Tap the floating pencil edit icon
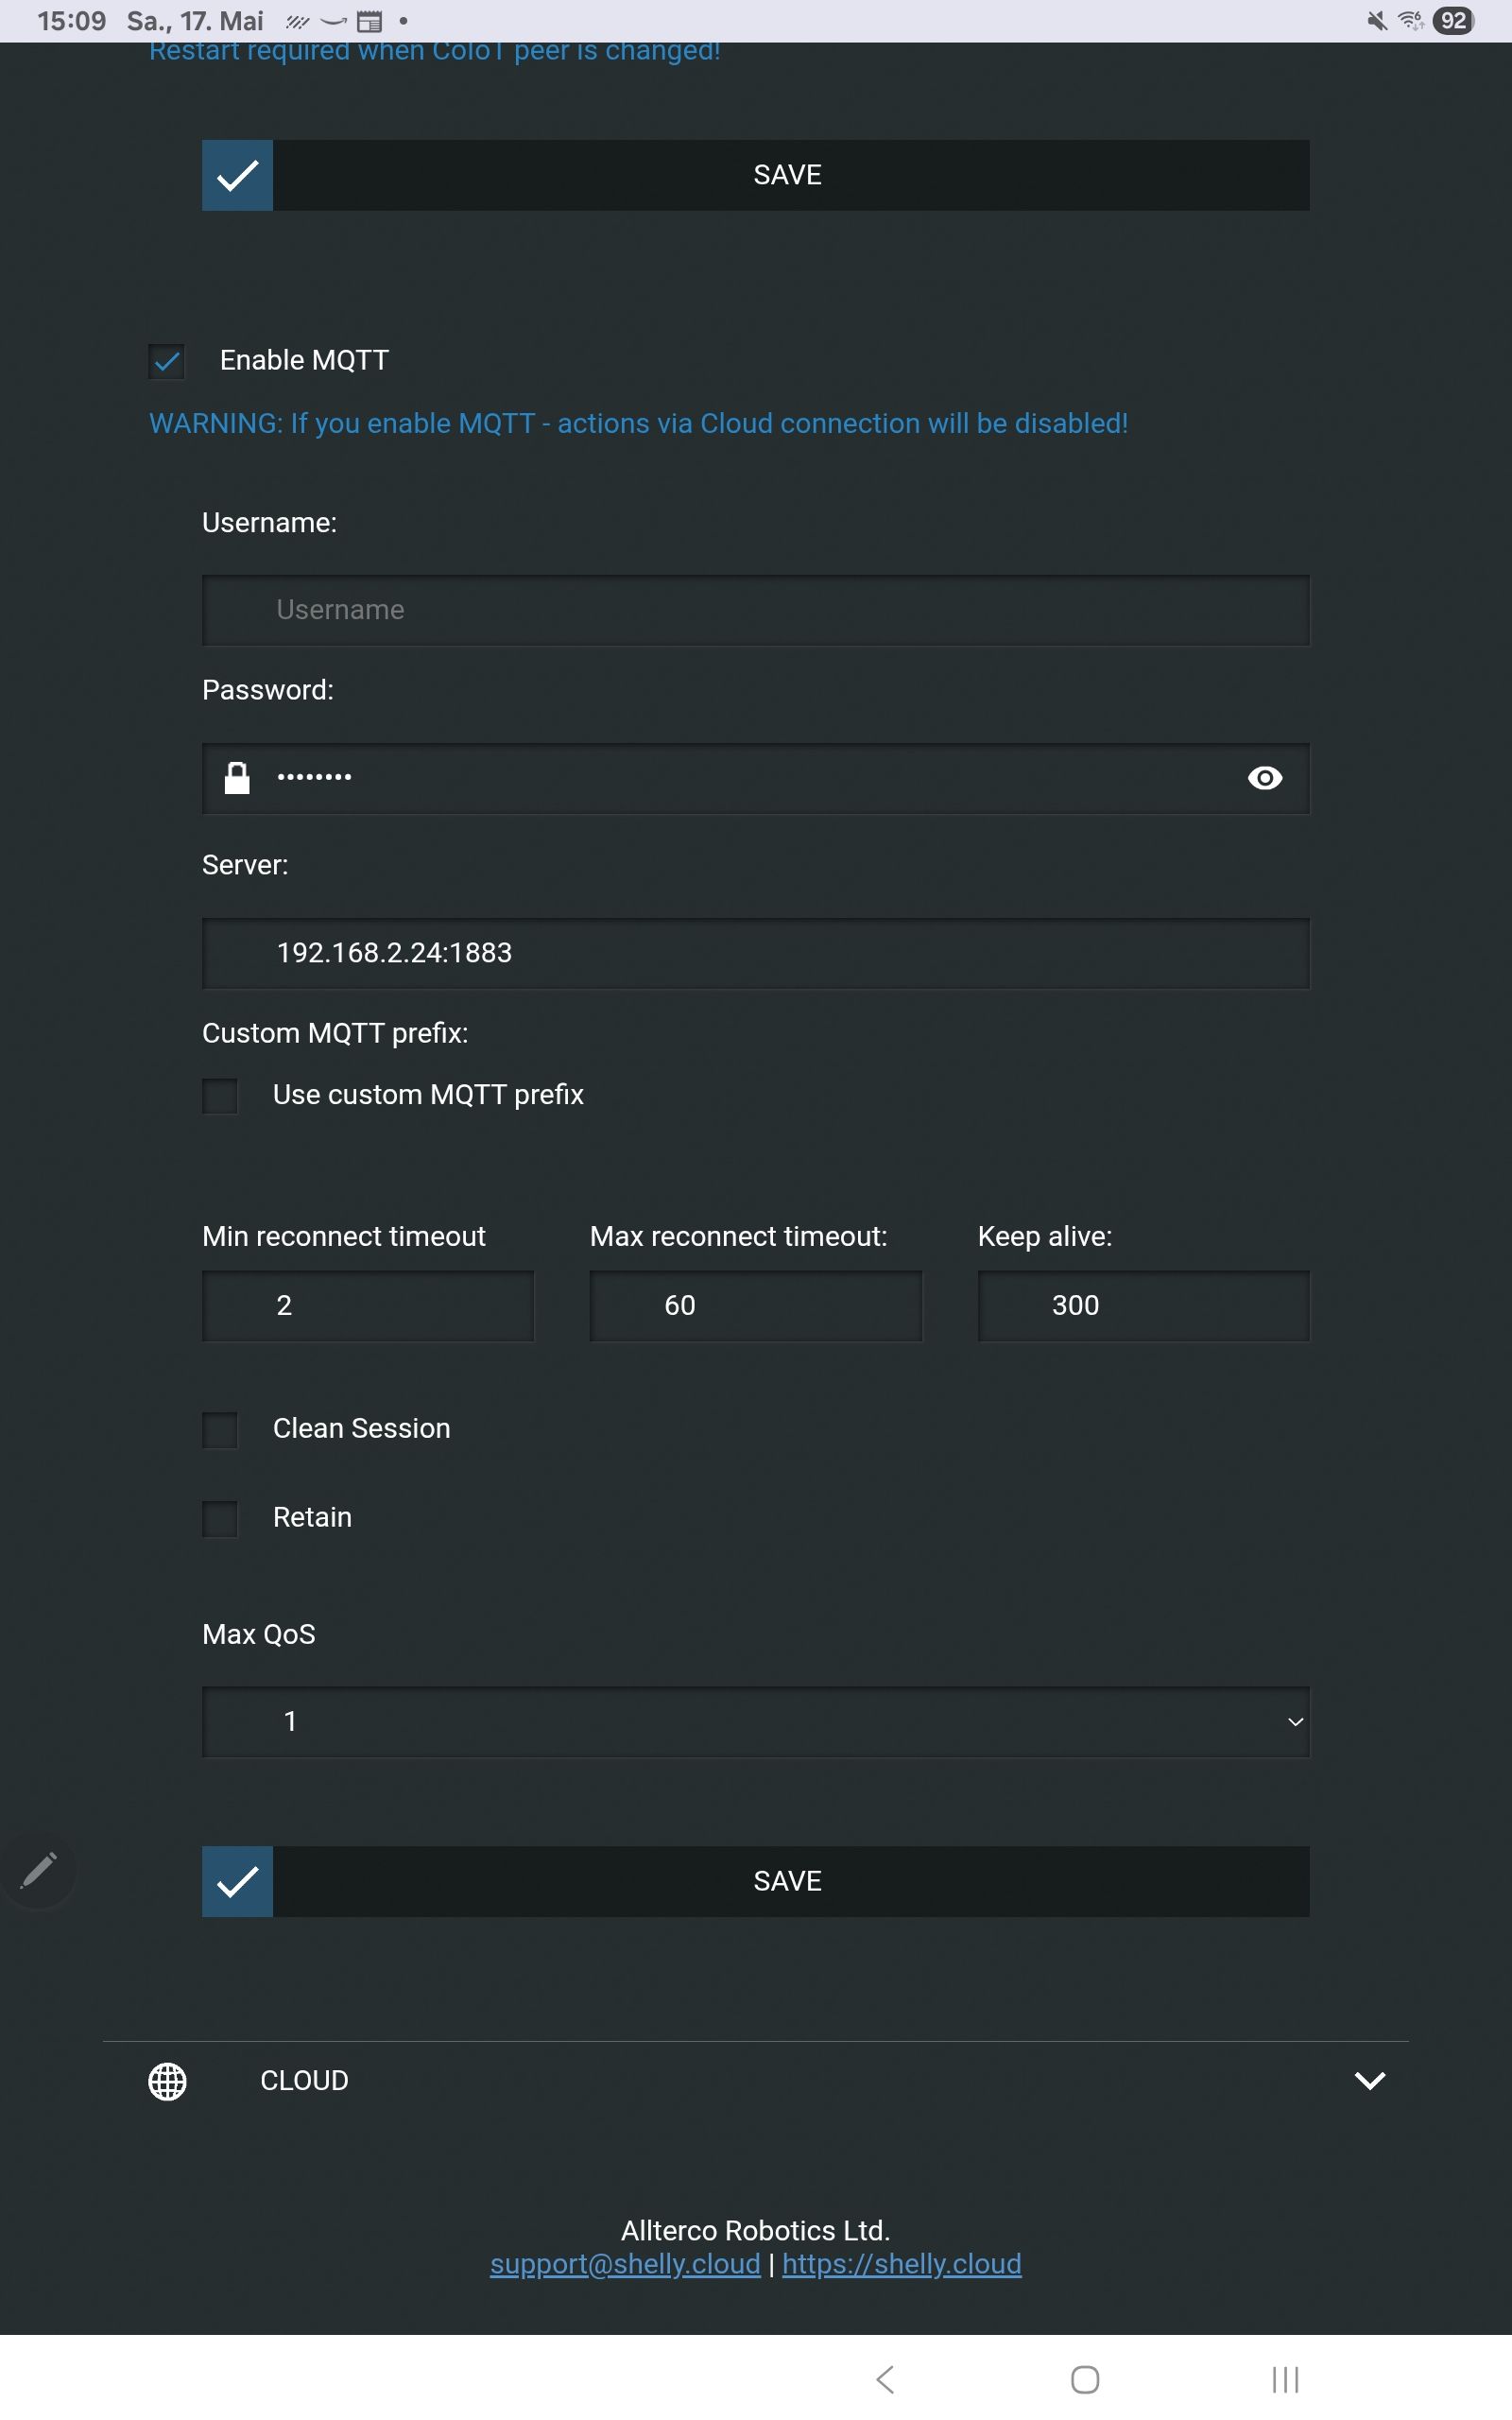This screenshot has width=1512, height=2420. [x=39, y=1870]
